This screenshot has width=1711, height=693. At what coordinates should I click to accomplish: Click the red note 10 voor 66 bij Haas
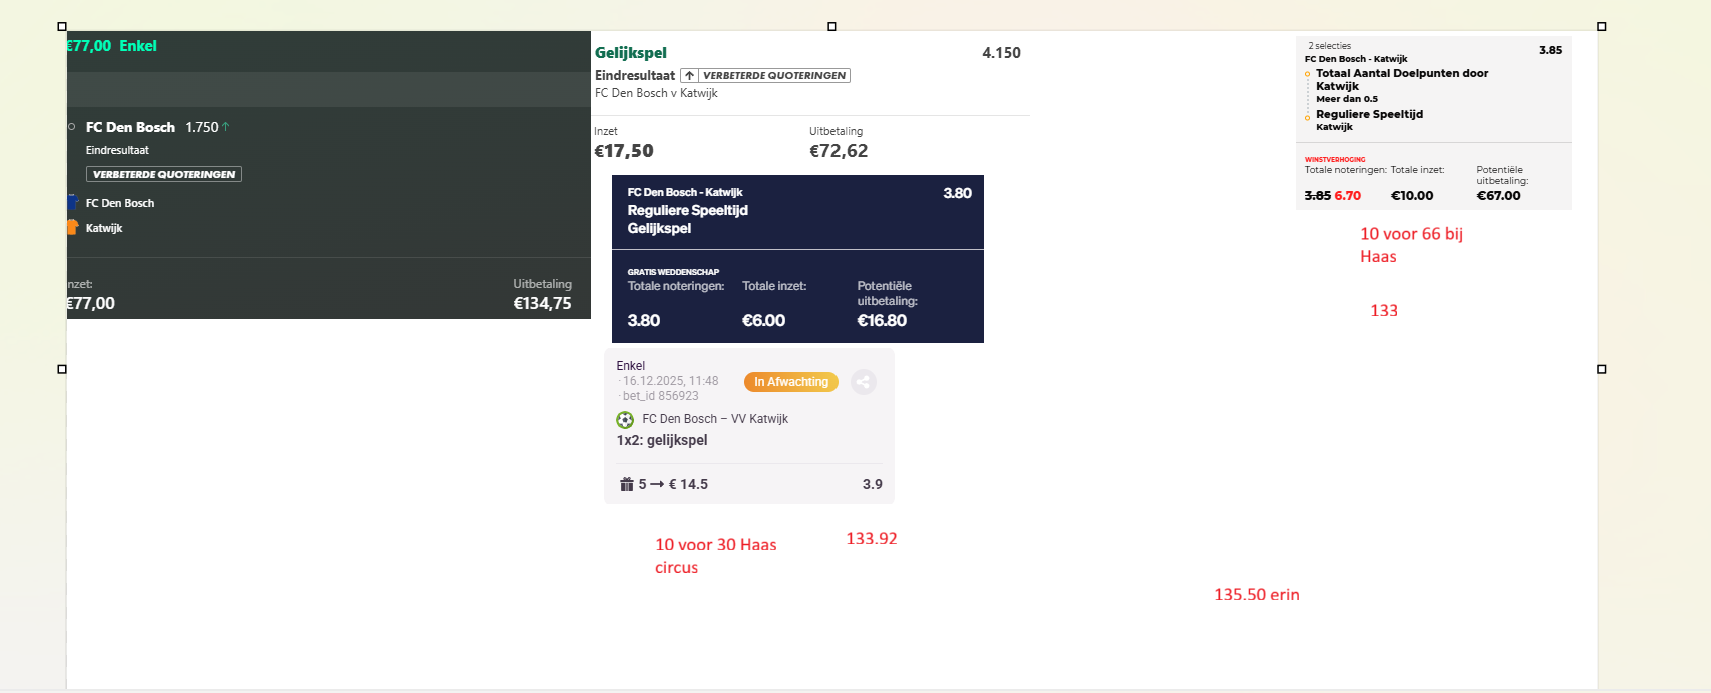pyautogui.click(x=1411, y=245)
